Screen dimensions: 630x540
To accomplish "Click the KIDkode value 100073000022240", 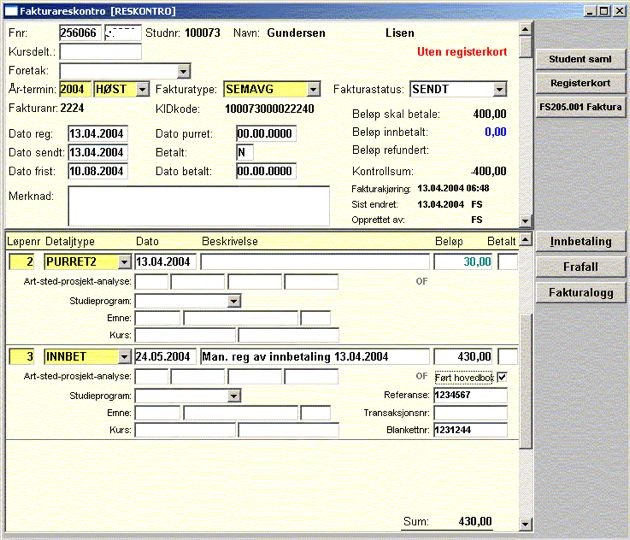I will [x=270, y=109].
